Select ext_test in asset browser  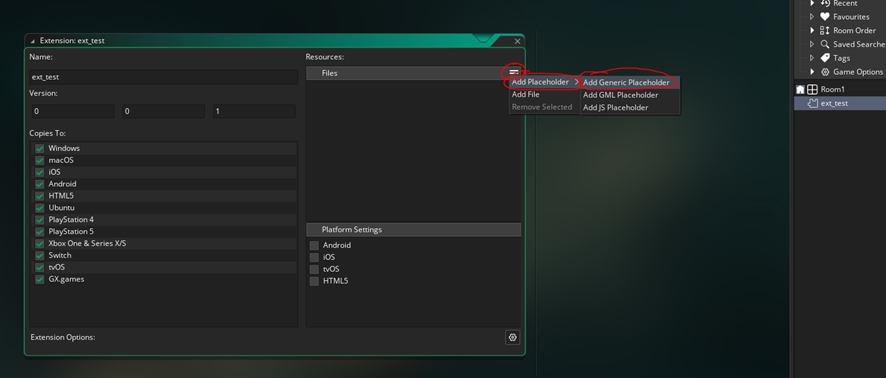coord(840,103)
